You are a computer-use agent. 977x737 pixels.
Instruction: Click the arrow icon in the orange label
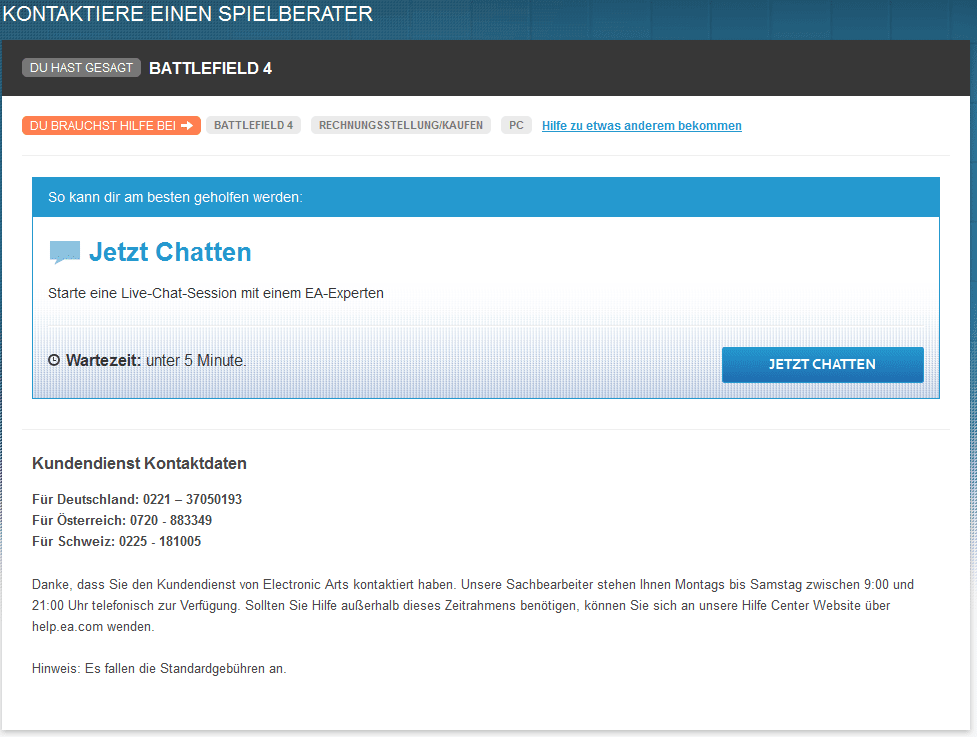187,125
